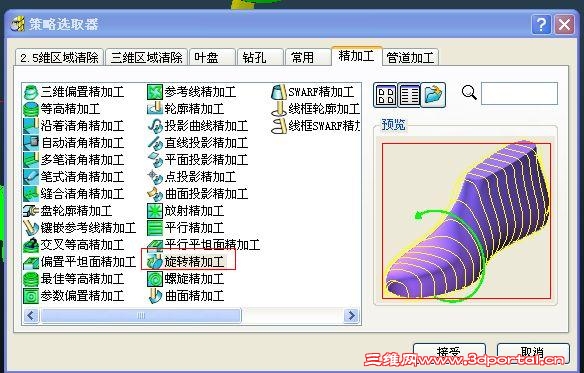The height and width of the screenshot is (373, 584).
Task: Click the 取消 cancel button
Action: 533,353
